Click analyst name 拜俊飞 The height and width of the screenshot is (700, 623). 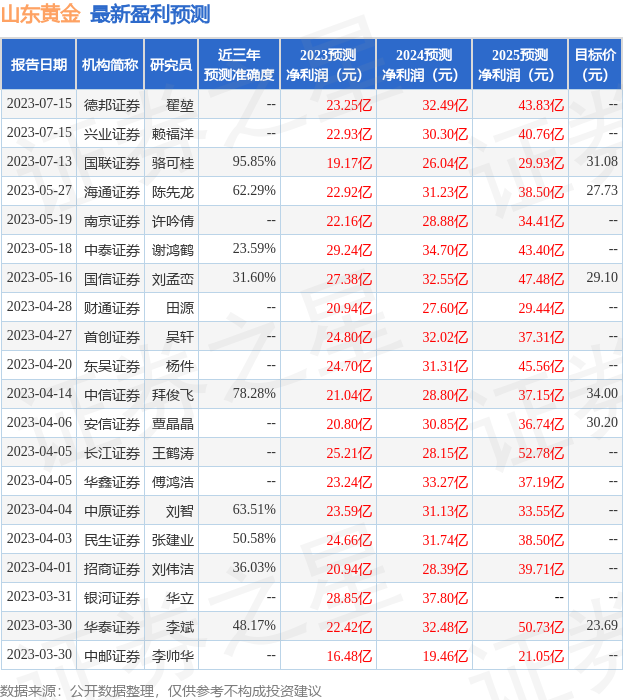point(173,396)
